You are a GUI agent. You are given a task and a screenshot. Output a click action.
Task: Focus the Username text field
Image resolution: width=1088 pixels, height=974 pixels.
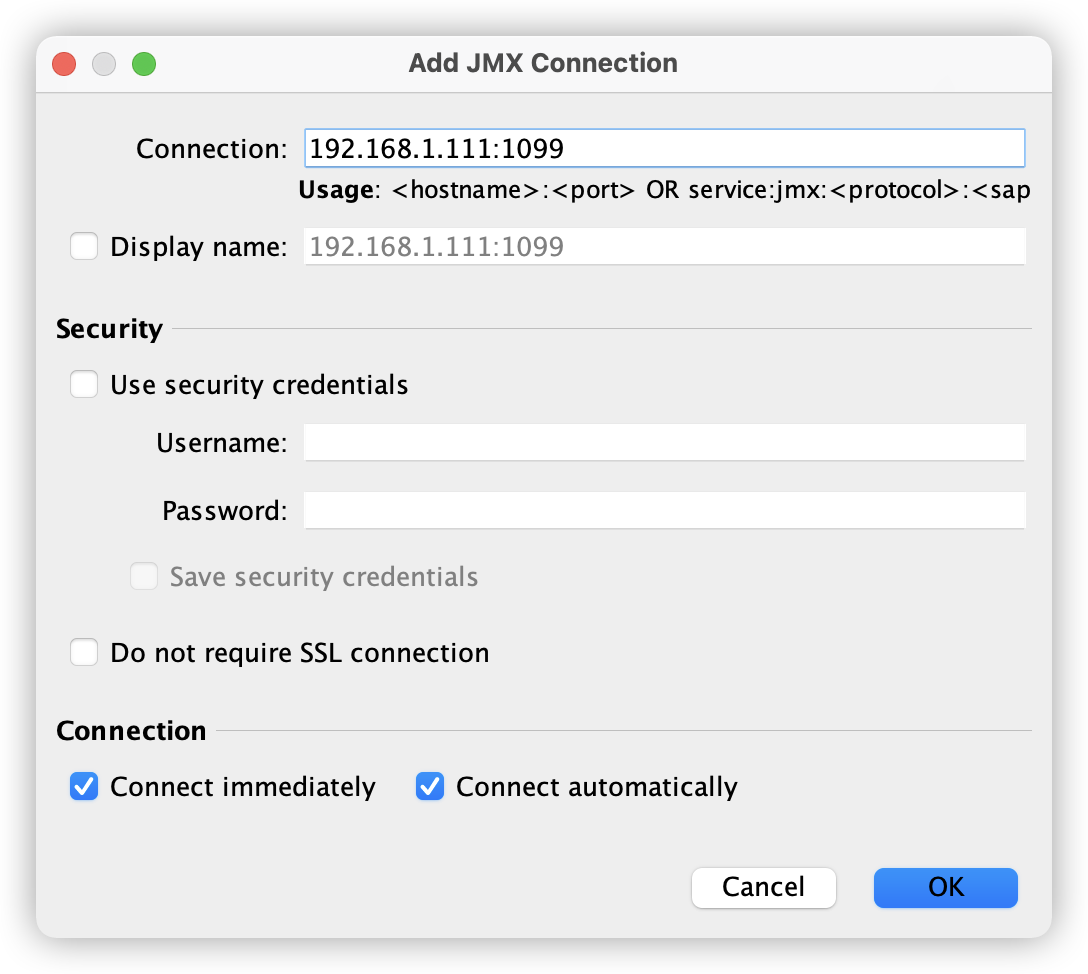click(x=664, y=442)
